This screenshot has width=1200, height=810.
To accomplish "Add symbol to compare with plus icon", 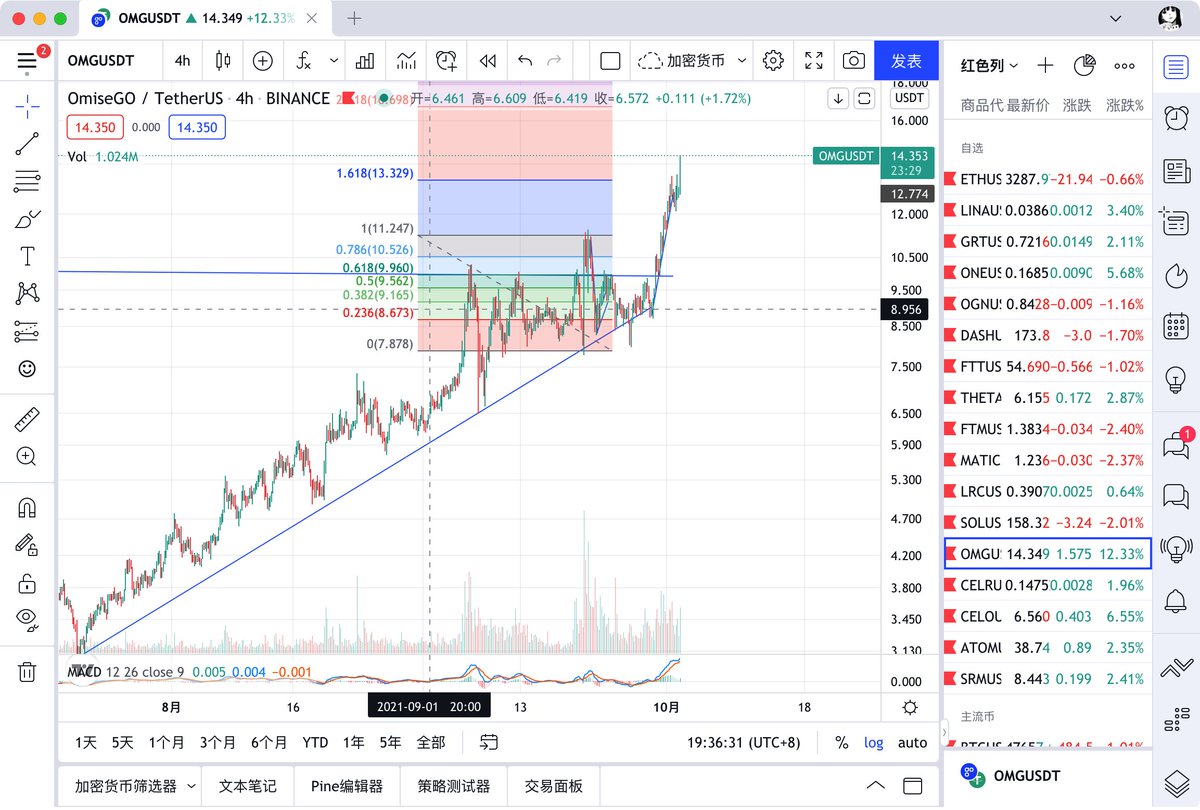I will (262, 61).
